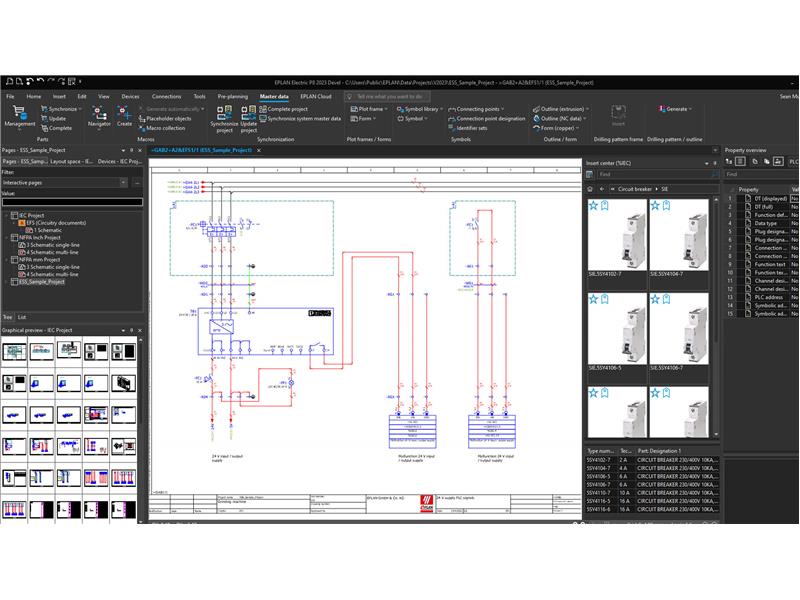This screenshot has height=600, width=800.
Task: Switch to the Home ribbon tab
Action: point(34,96)
